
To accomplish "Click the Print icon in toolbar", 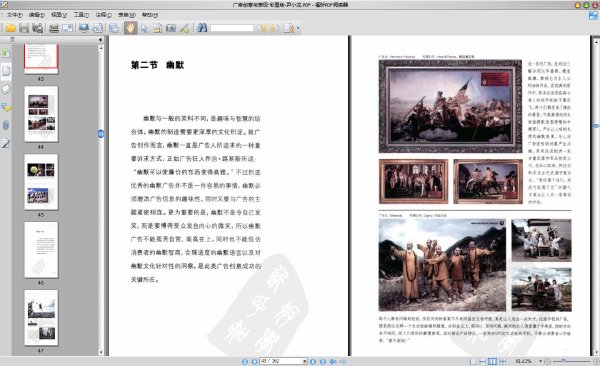I will pos(54,28).
